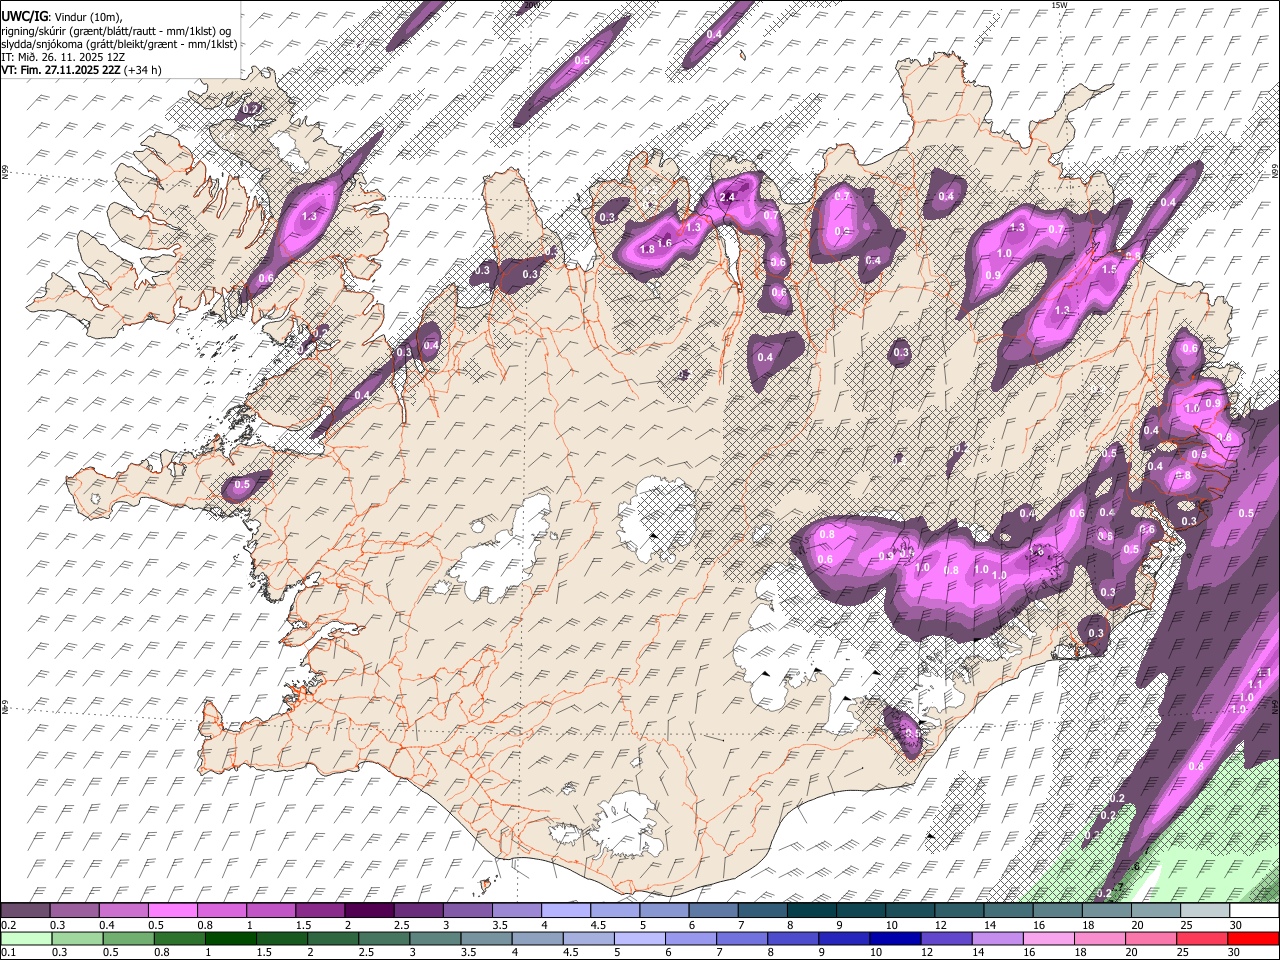
Task: Click the '(+34 h)' forecast offset
Action: coord(143,70)
